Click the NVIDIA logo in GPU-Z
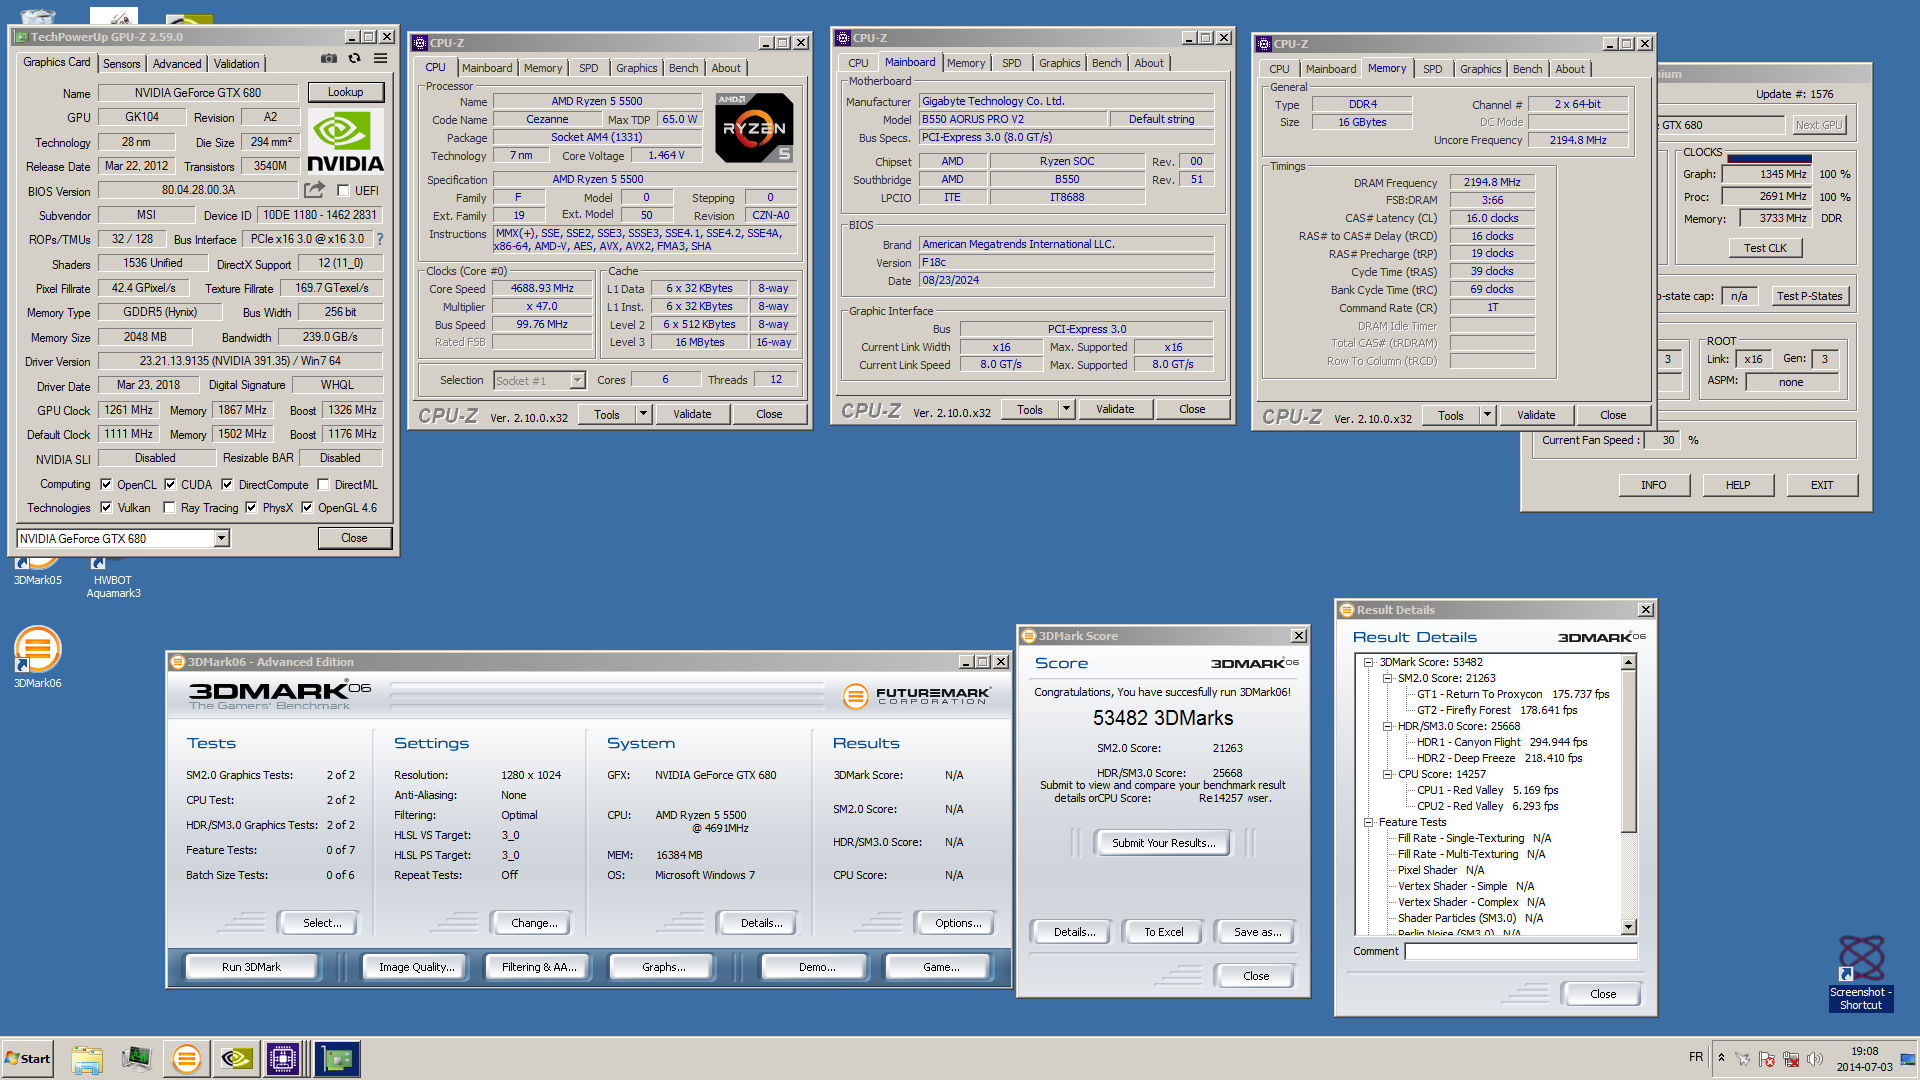This screenshot has height=1080, width=1920. click(345, 142)
